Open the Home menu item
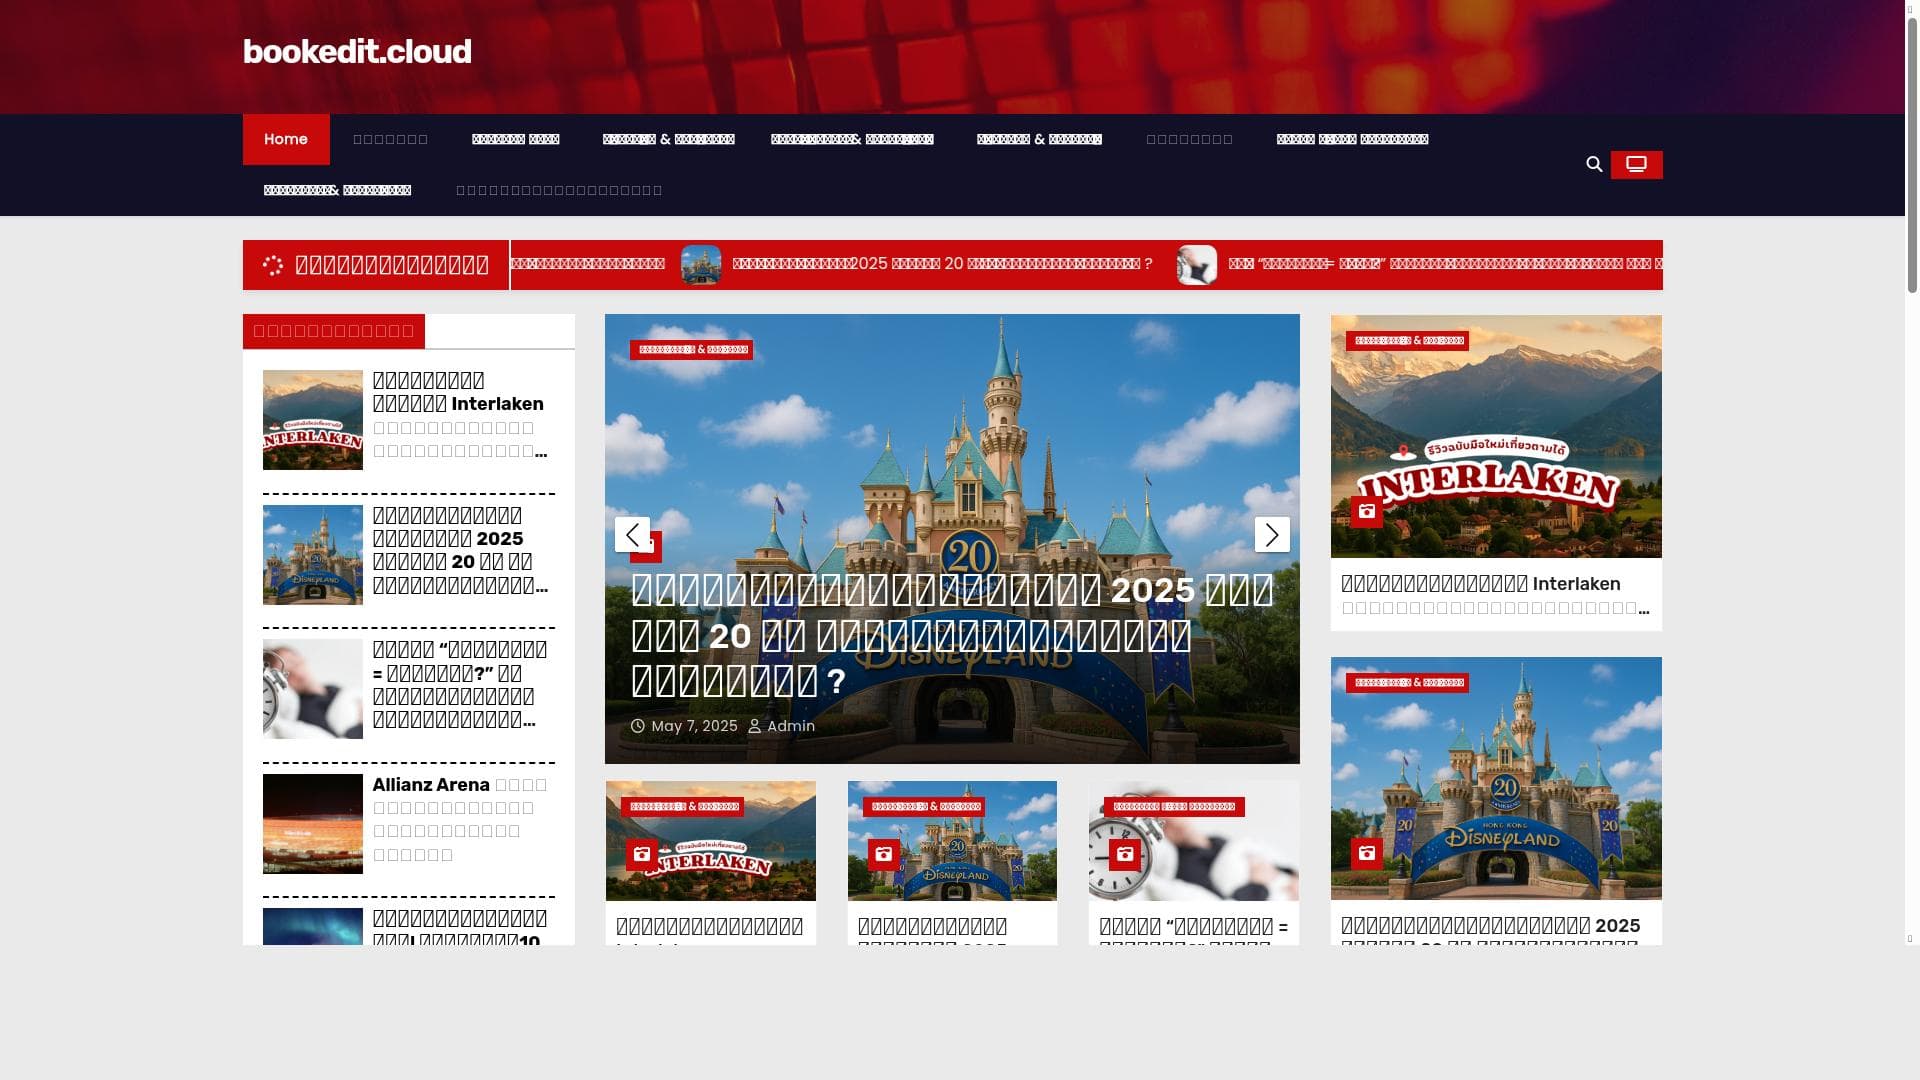This screenshot has height=1080, width=1920. coord(286,139)
